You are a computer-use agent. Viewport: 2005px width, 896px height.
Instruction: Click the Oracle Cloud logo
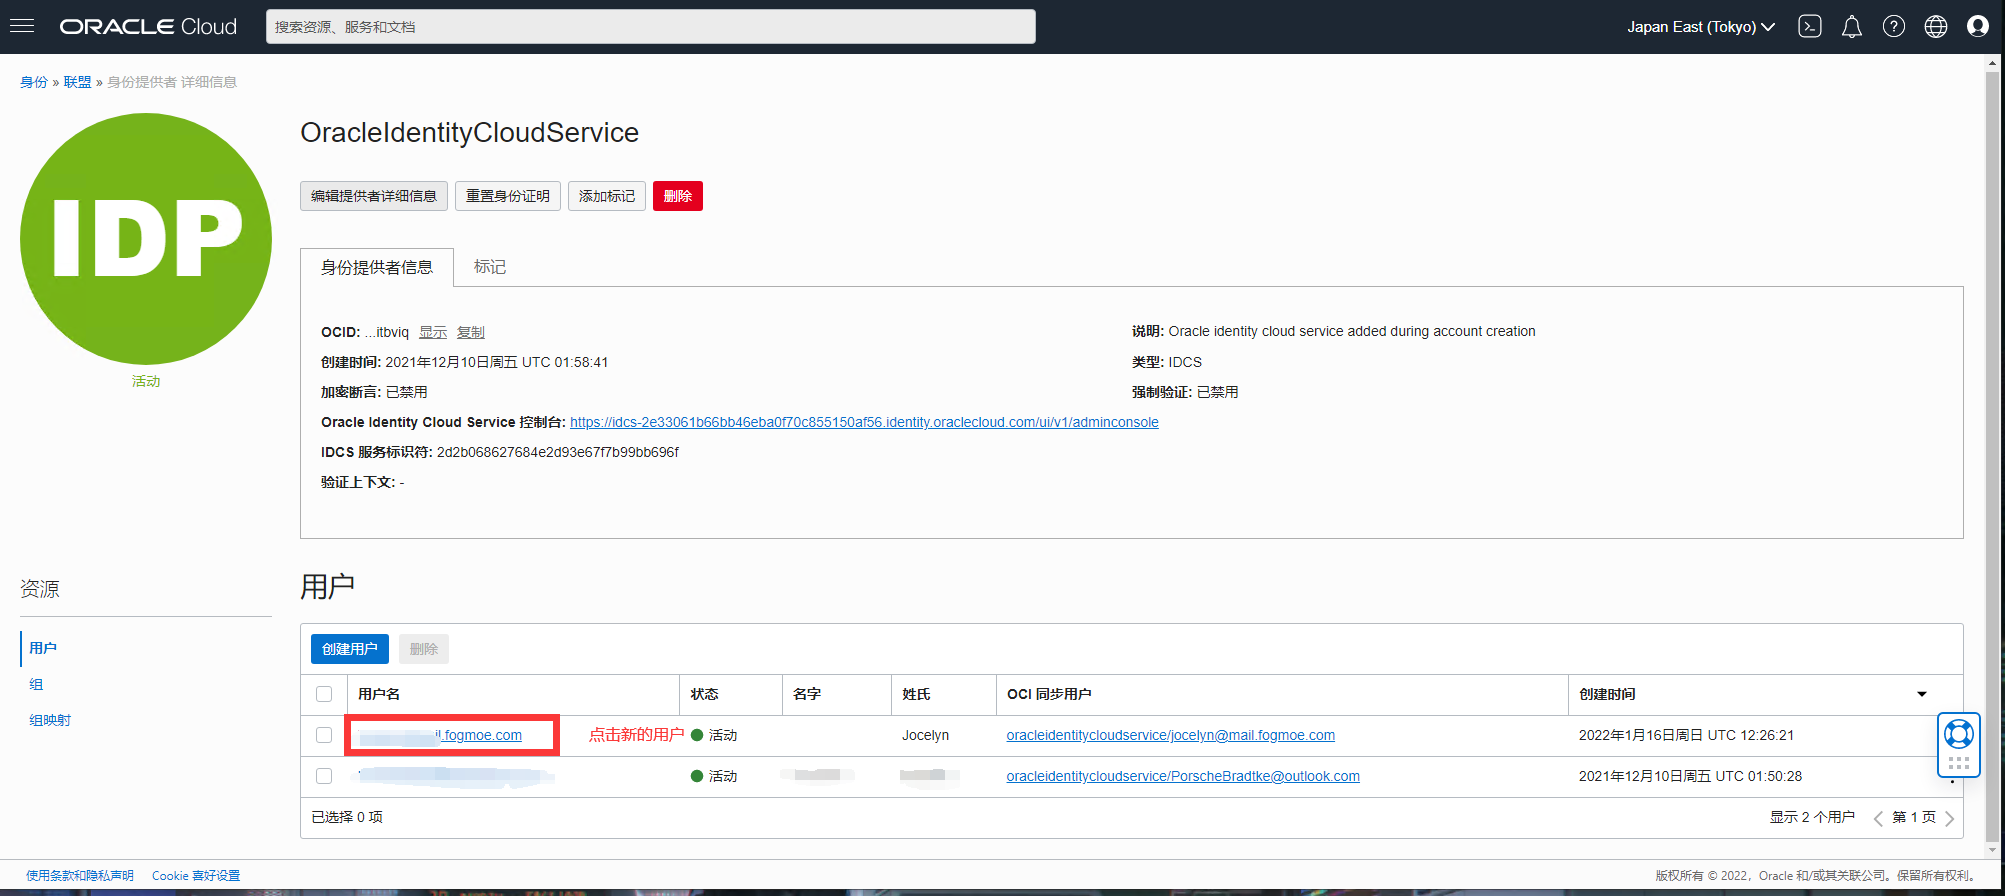(x=148, y=27)
